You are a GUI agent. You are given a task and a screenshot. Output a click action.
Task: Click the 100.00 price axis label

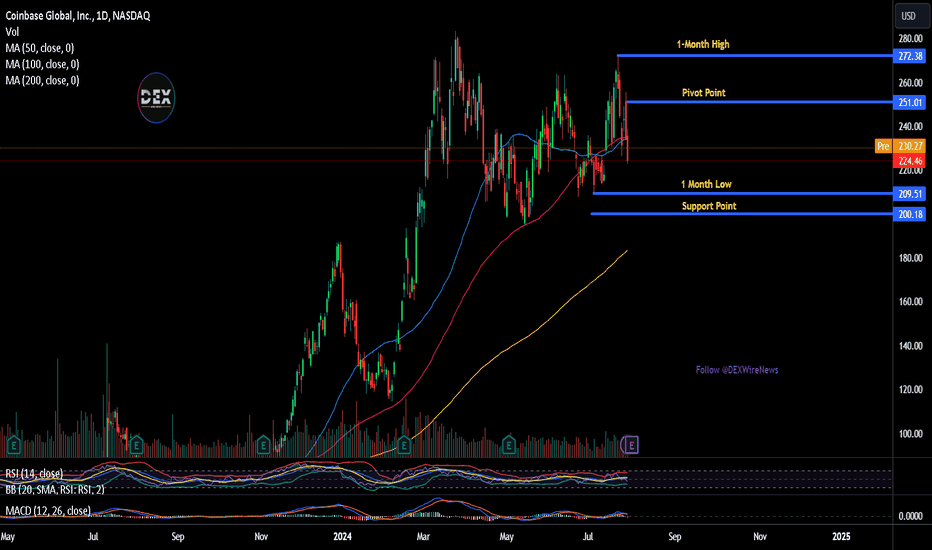tap(910, 434)
